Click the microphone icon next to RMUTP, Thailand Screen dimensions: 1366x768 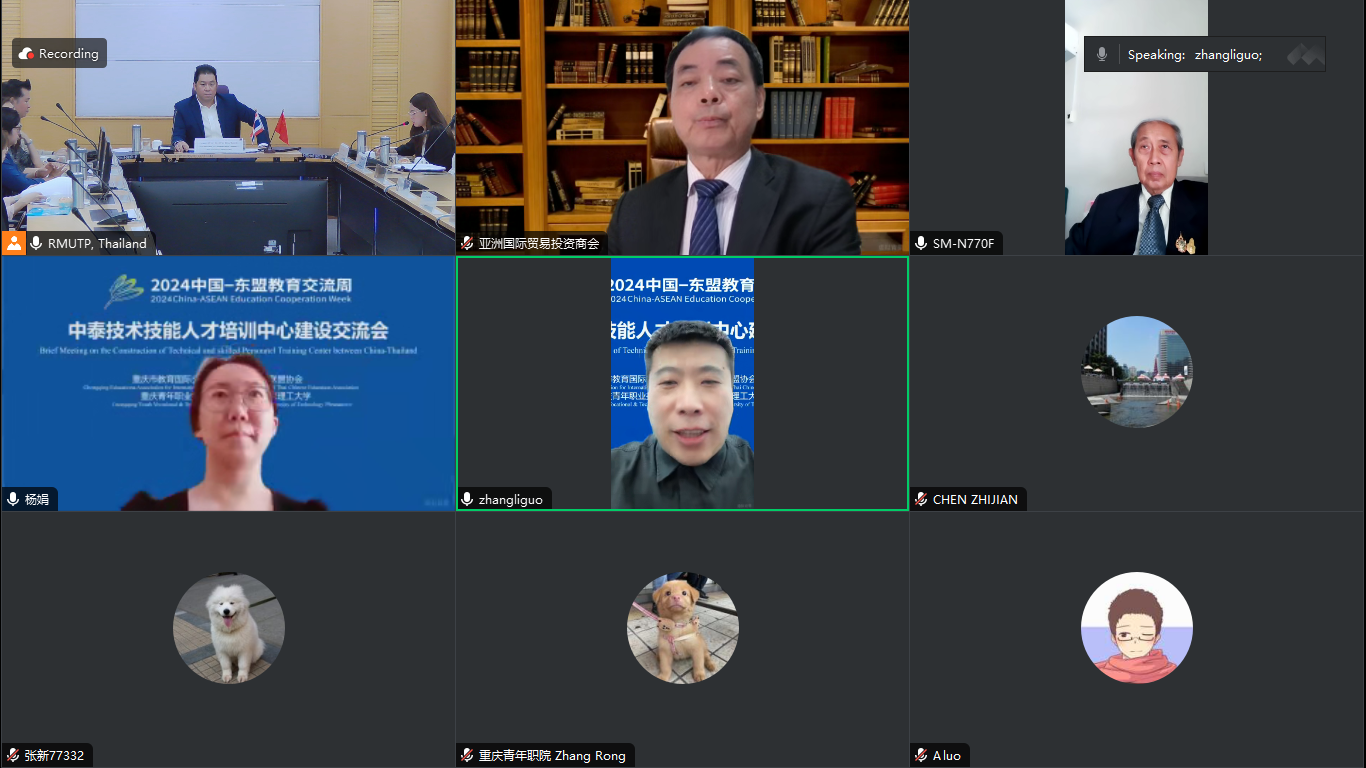pos(36,243)
